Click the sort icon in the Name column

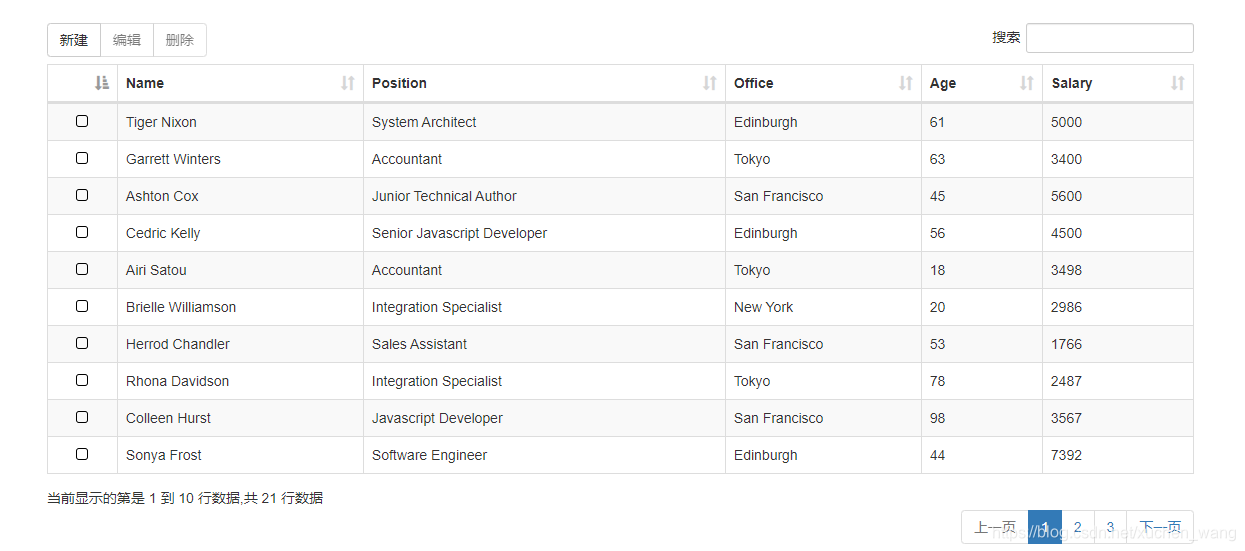pos(347,83)
